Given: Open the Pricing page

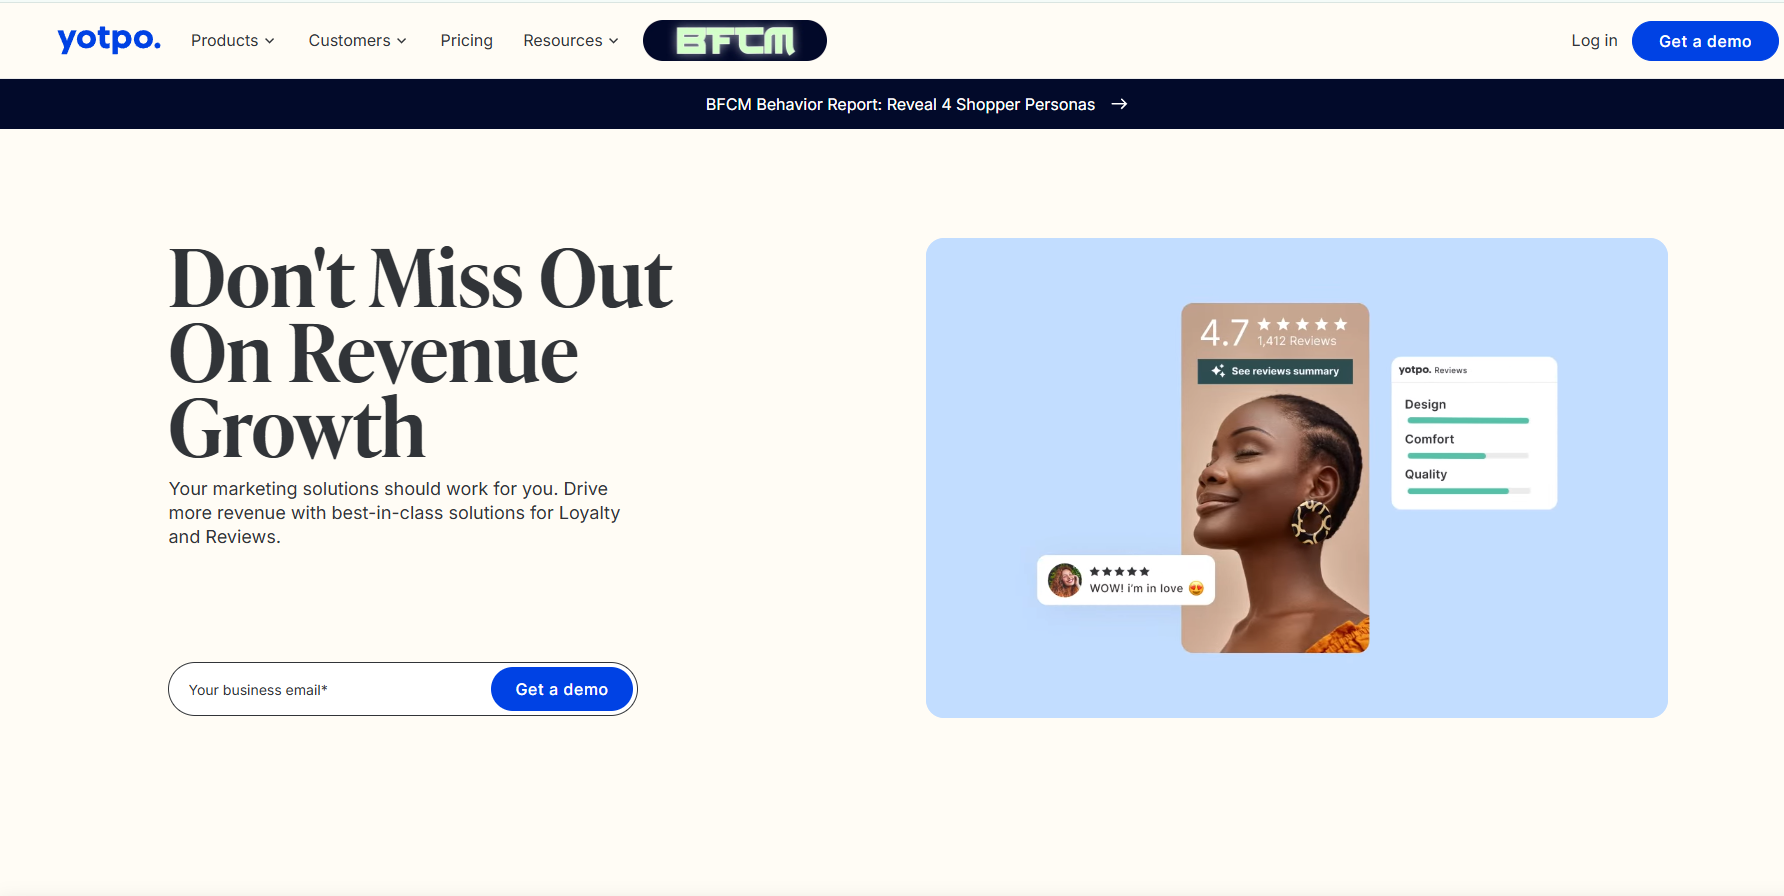Looking at the screenshot, I should coord(466,41).
